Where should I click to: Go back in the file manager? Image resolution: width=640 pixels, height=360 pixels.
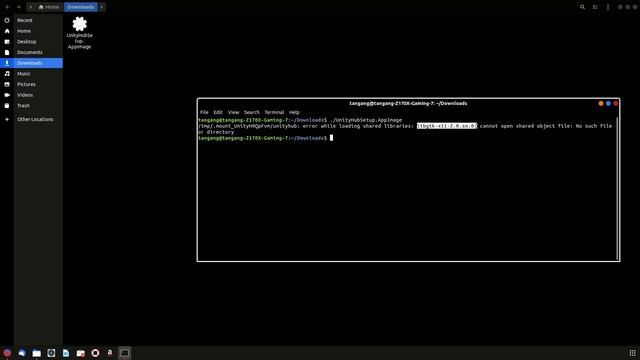coord(7,7)
